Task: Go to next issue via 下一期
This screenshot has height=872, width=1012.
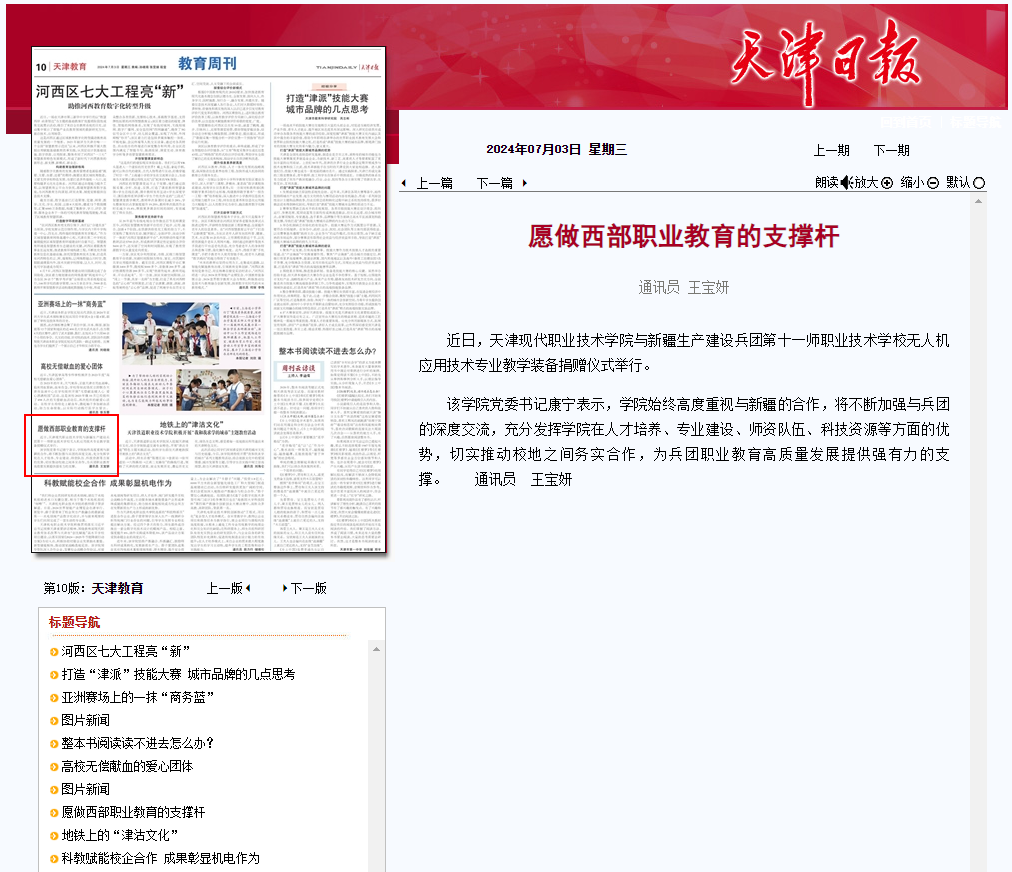Action: (x=891, y=150)
